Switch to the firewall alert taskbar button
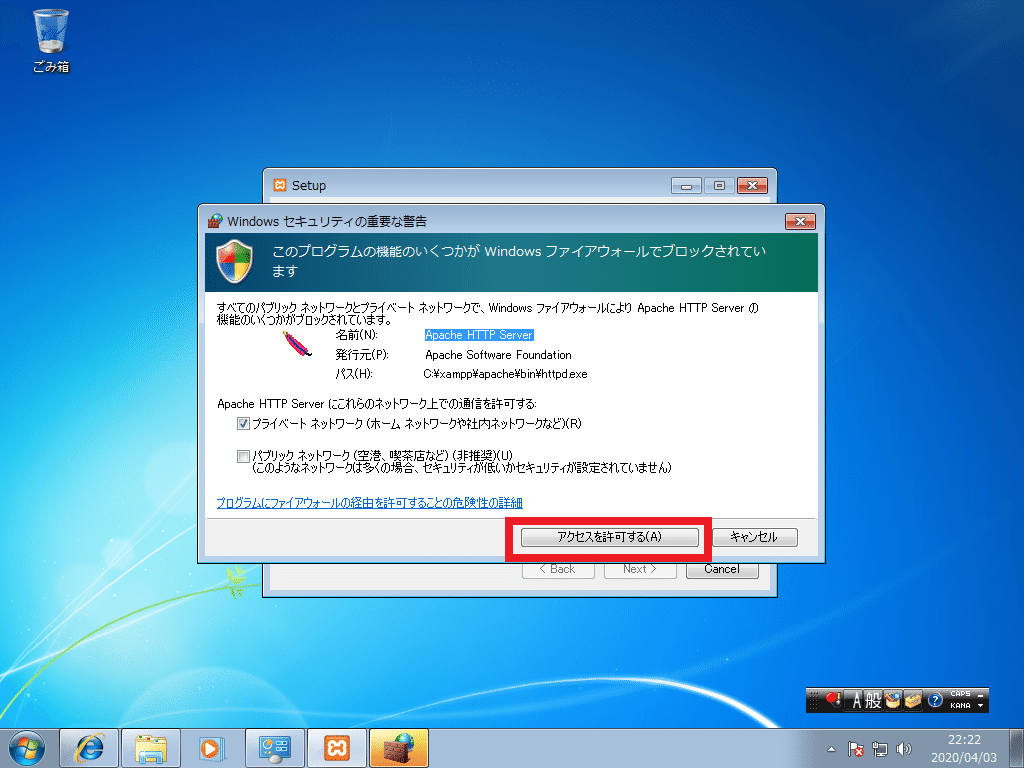1024x768 pixels. [398, 748]
